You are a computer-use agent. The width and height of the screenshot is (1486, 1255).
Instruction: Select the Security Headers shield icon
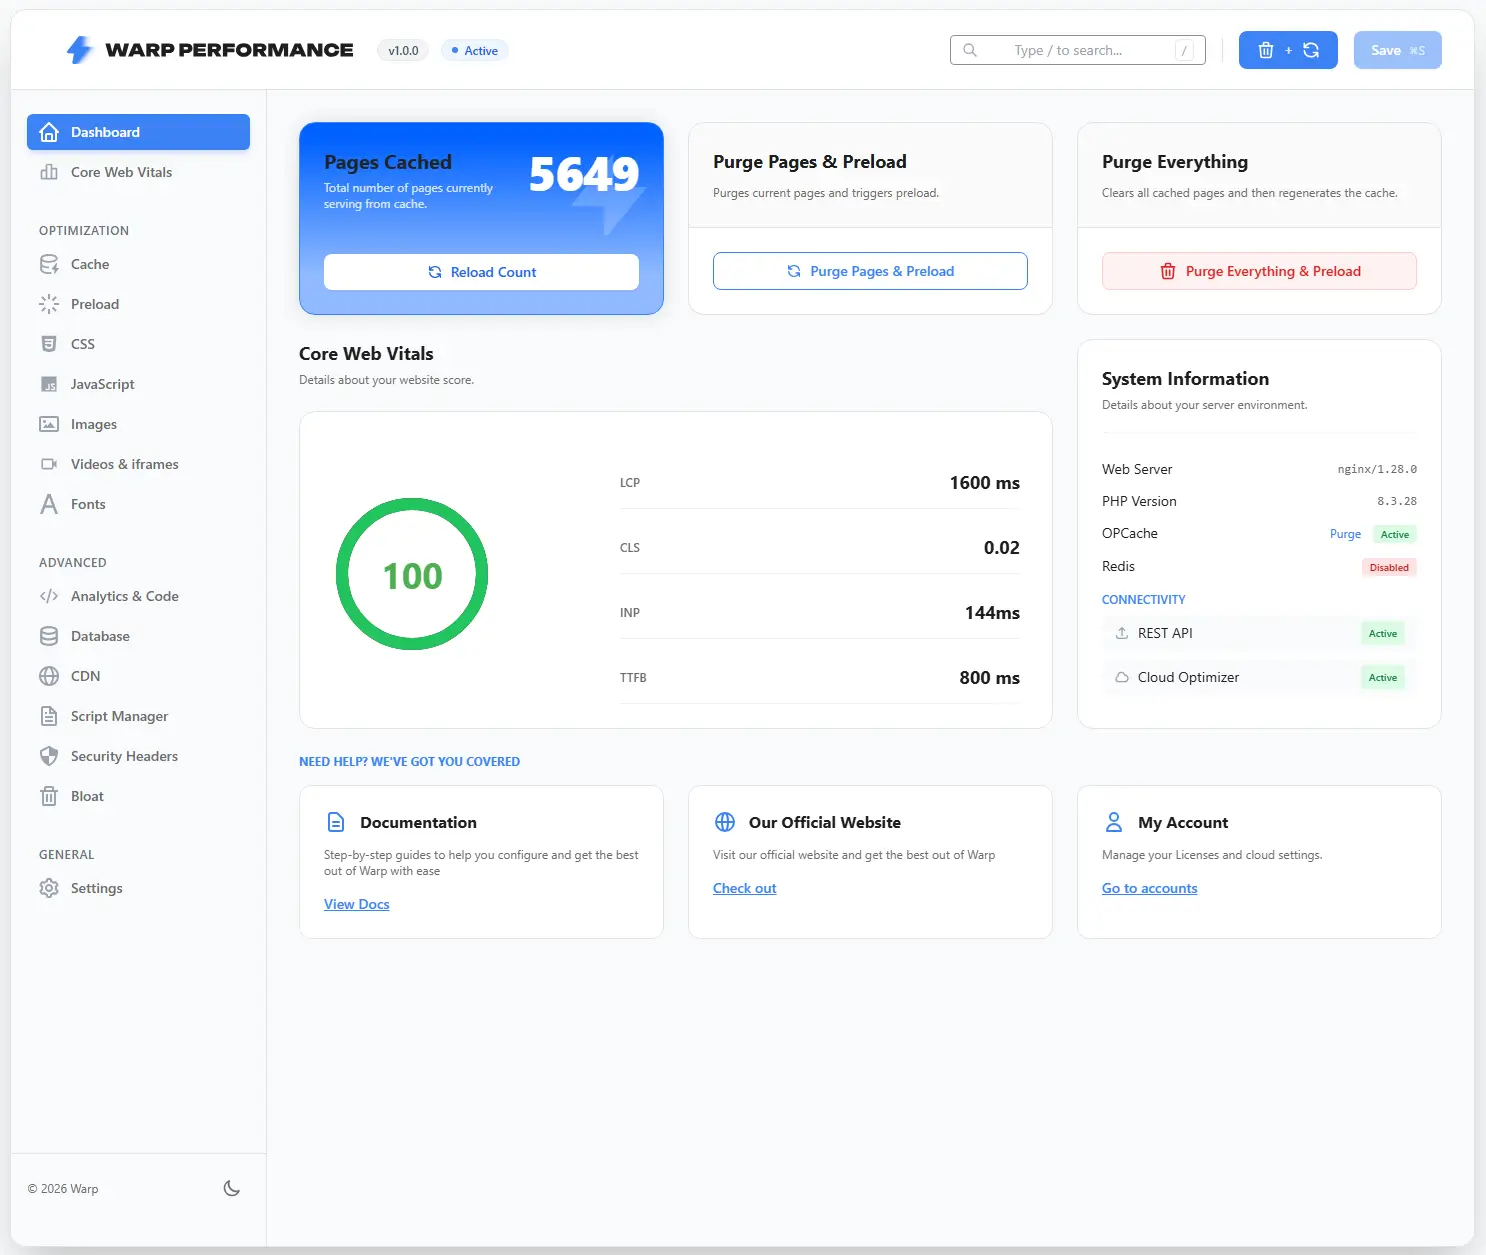(x=49, y=756)
